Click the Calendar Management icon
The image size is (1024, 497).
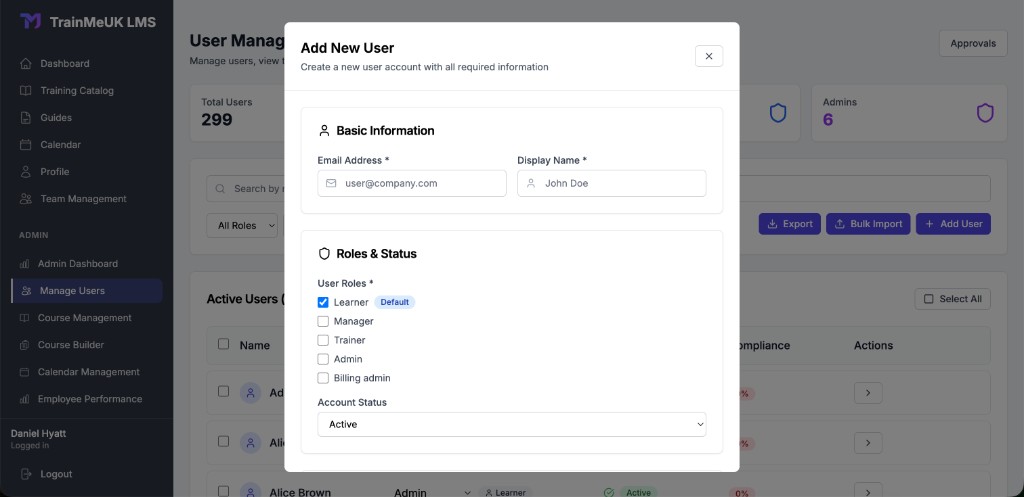click(x=25, y=372)
